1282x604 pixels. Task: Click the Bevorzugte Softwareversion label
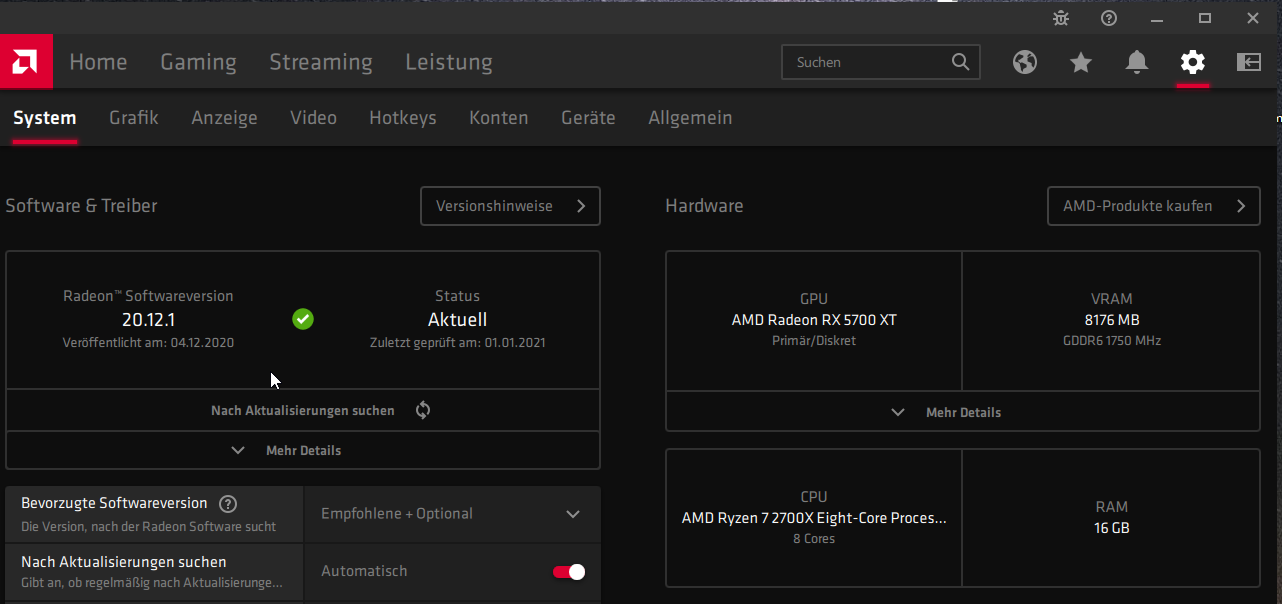[x=114, y=503]
